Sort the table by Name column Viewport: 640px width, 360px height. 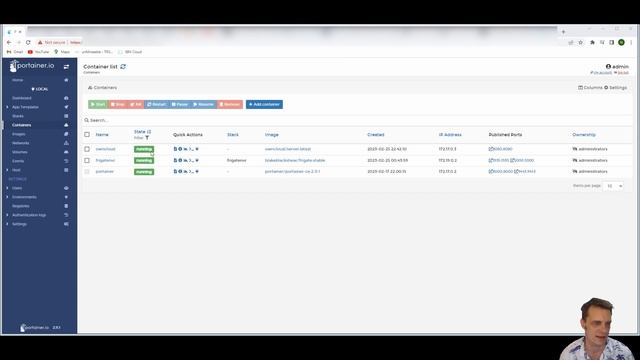click(102, 135)
